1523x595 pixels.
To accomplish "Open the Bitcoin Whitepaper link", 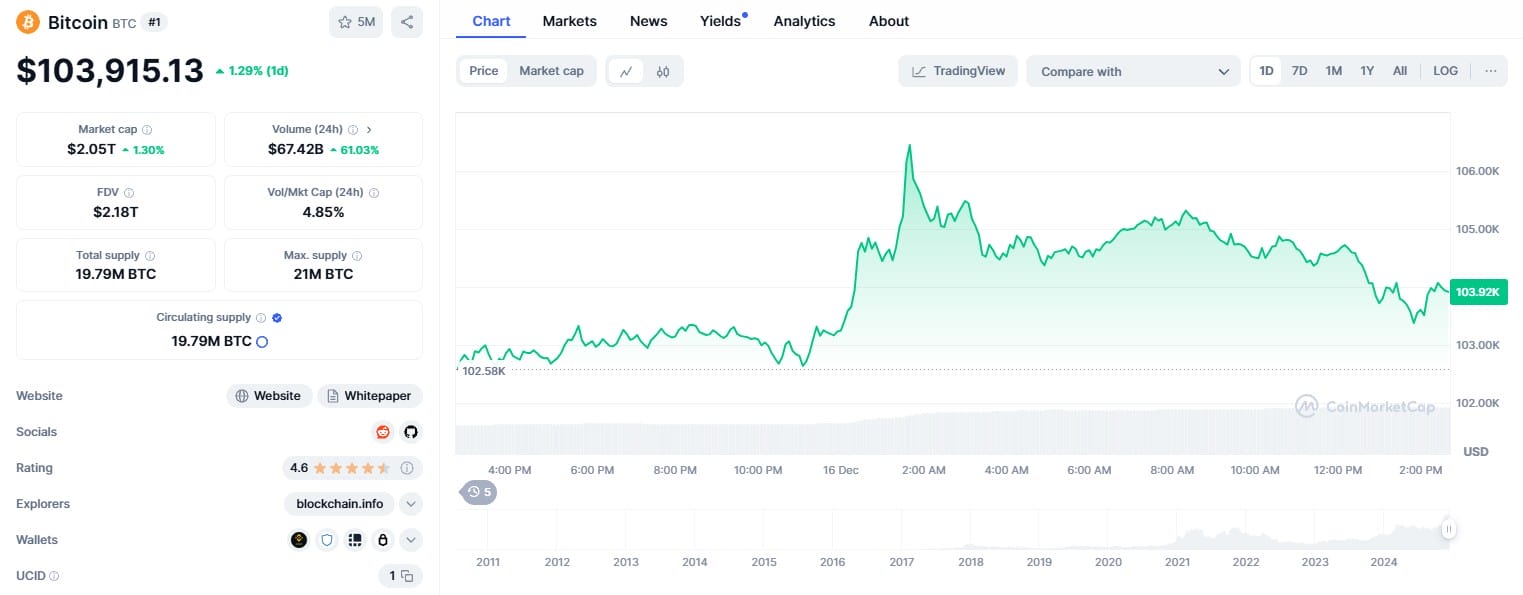I will [370, 396].
